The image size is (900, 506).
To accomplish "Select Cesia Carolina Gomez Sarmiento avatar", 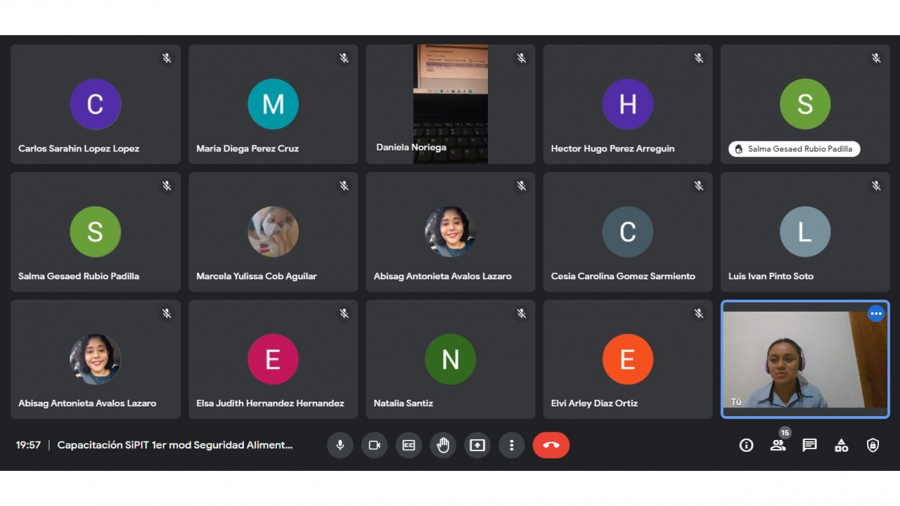I will click(627, 232).
